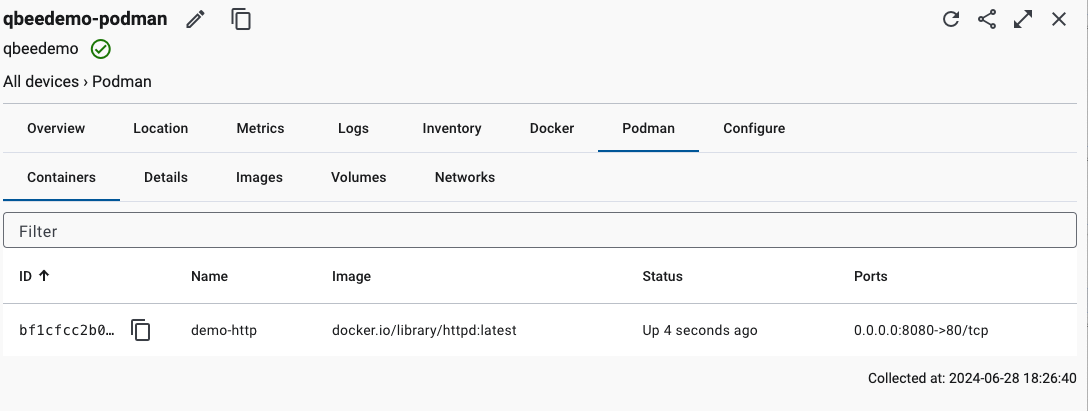Open the Docker tab
This screenshot has width=1088, height=411.
(x=552, y=128)
